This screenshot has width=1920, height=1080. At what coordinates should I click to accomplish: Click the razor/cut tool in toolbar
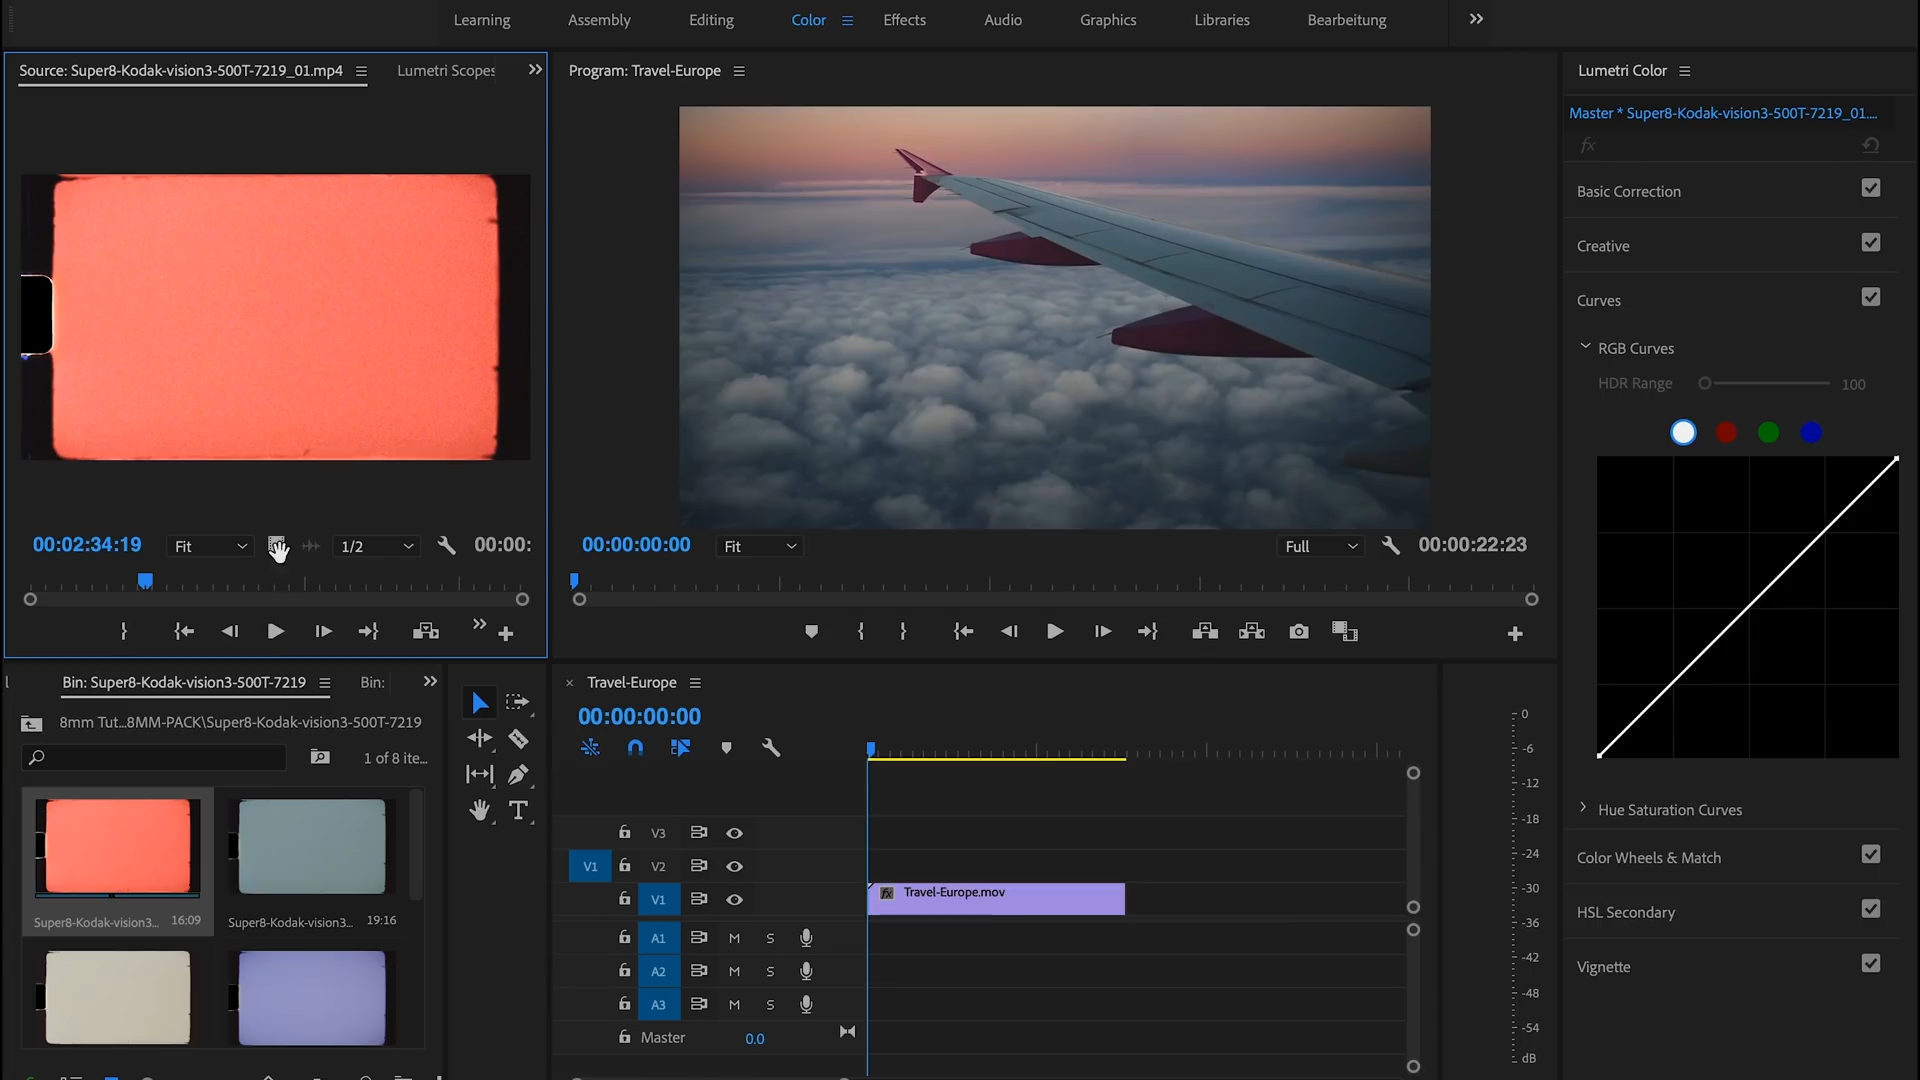pyautogui.click(x=518, y=737)
